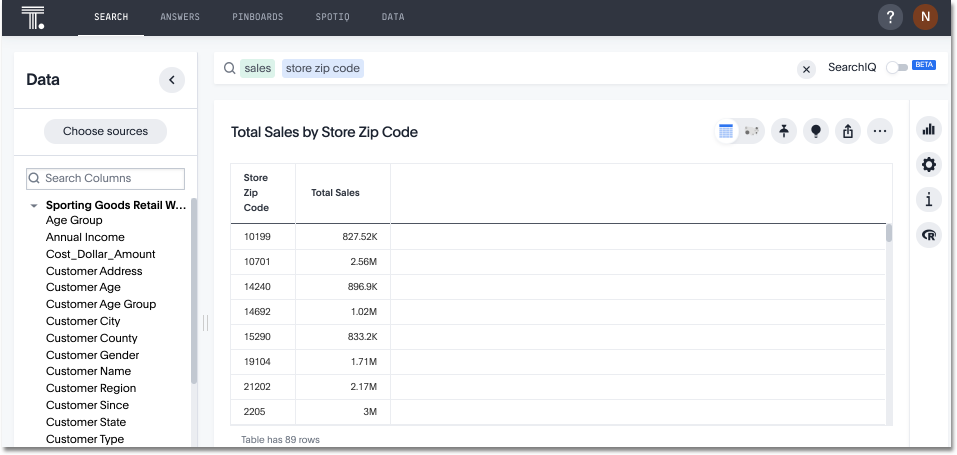The width and height of the screenshot is (957, 455).
Task: Open the more actions ellipsis menu
Action: tap(879, 131)
